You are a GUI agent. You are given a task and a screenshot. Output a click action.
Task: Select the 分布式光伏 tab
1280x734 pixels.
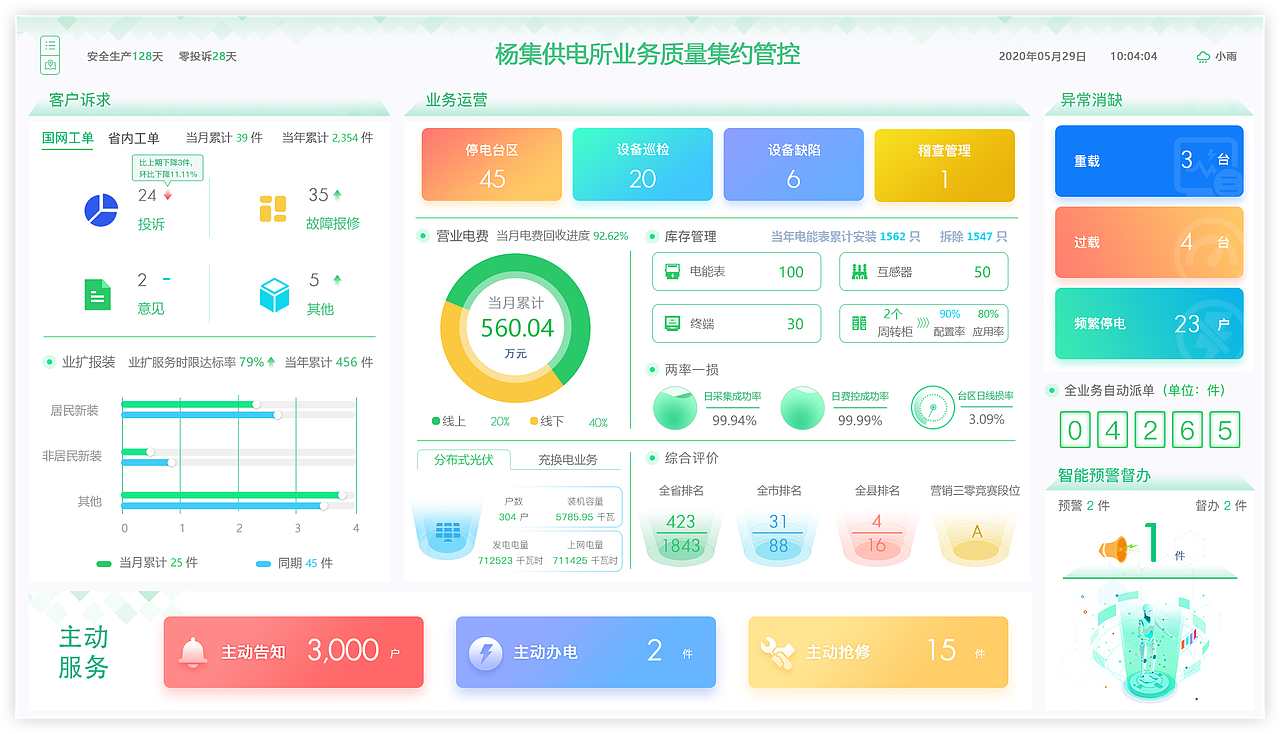click(x=464, y=460)
